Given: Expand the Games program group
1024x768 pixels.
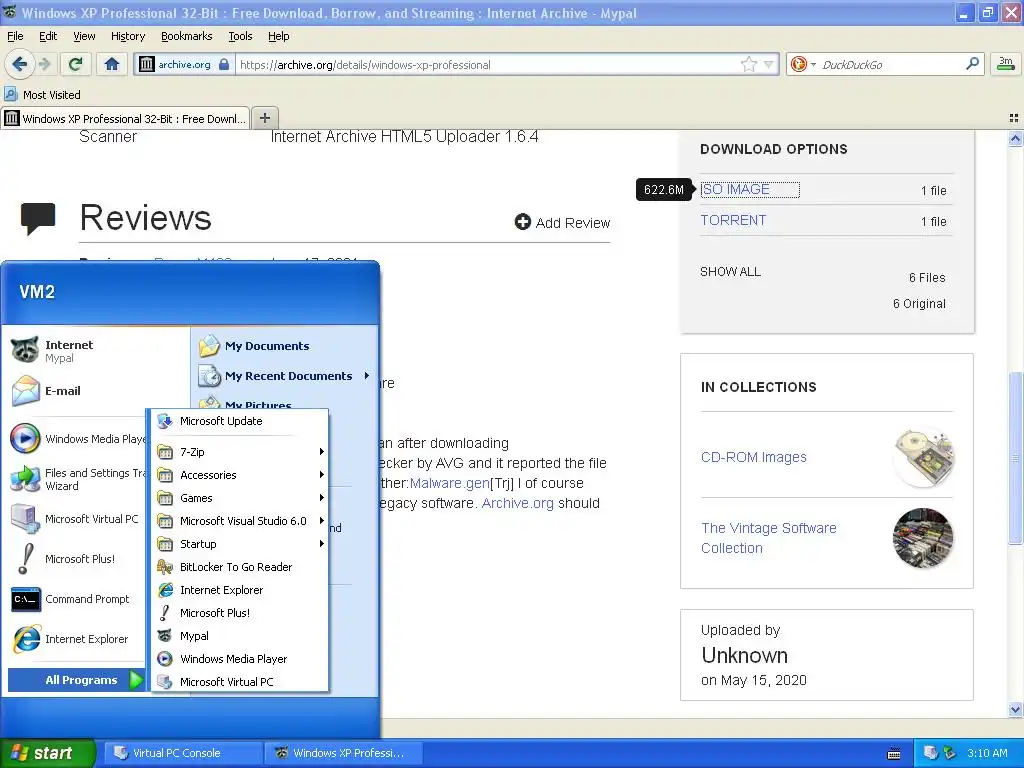Looking at the screenshot, I should click(x=240, y=498).
